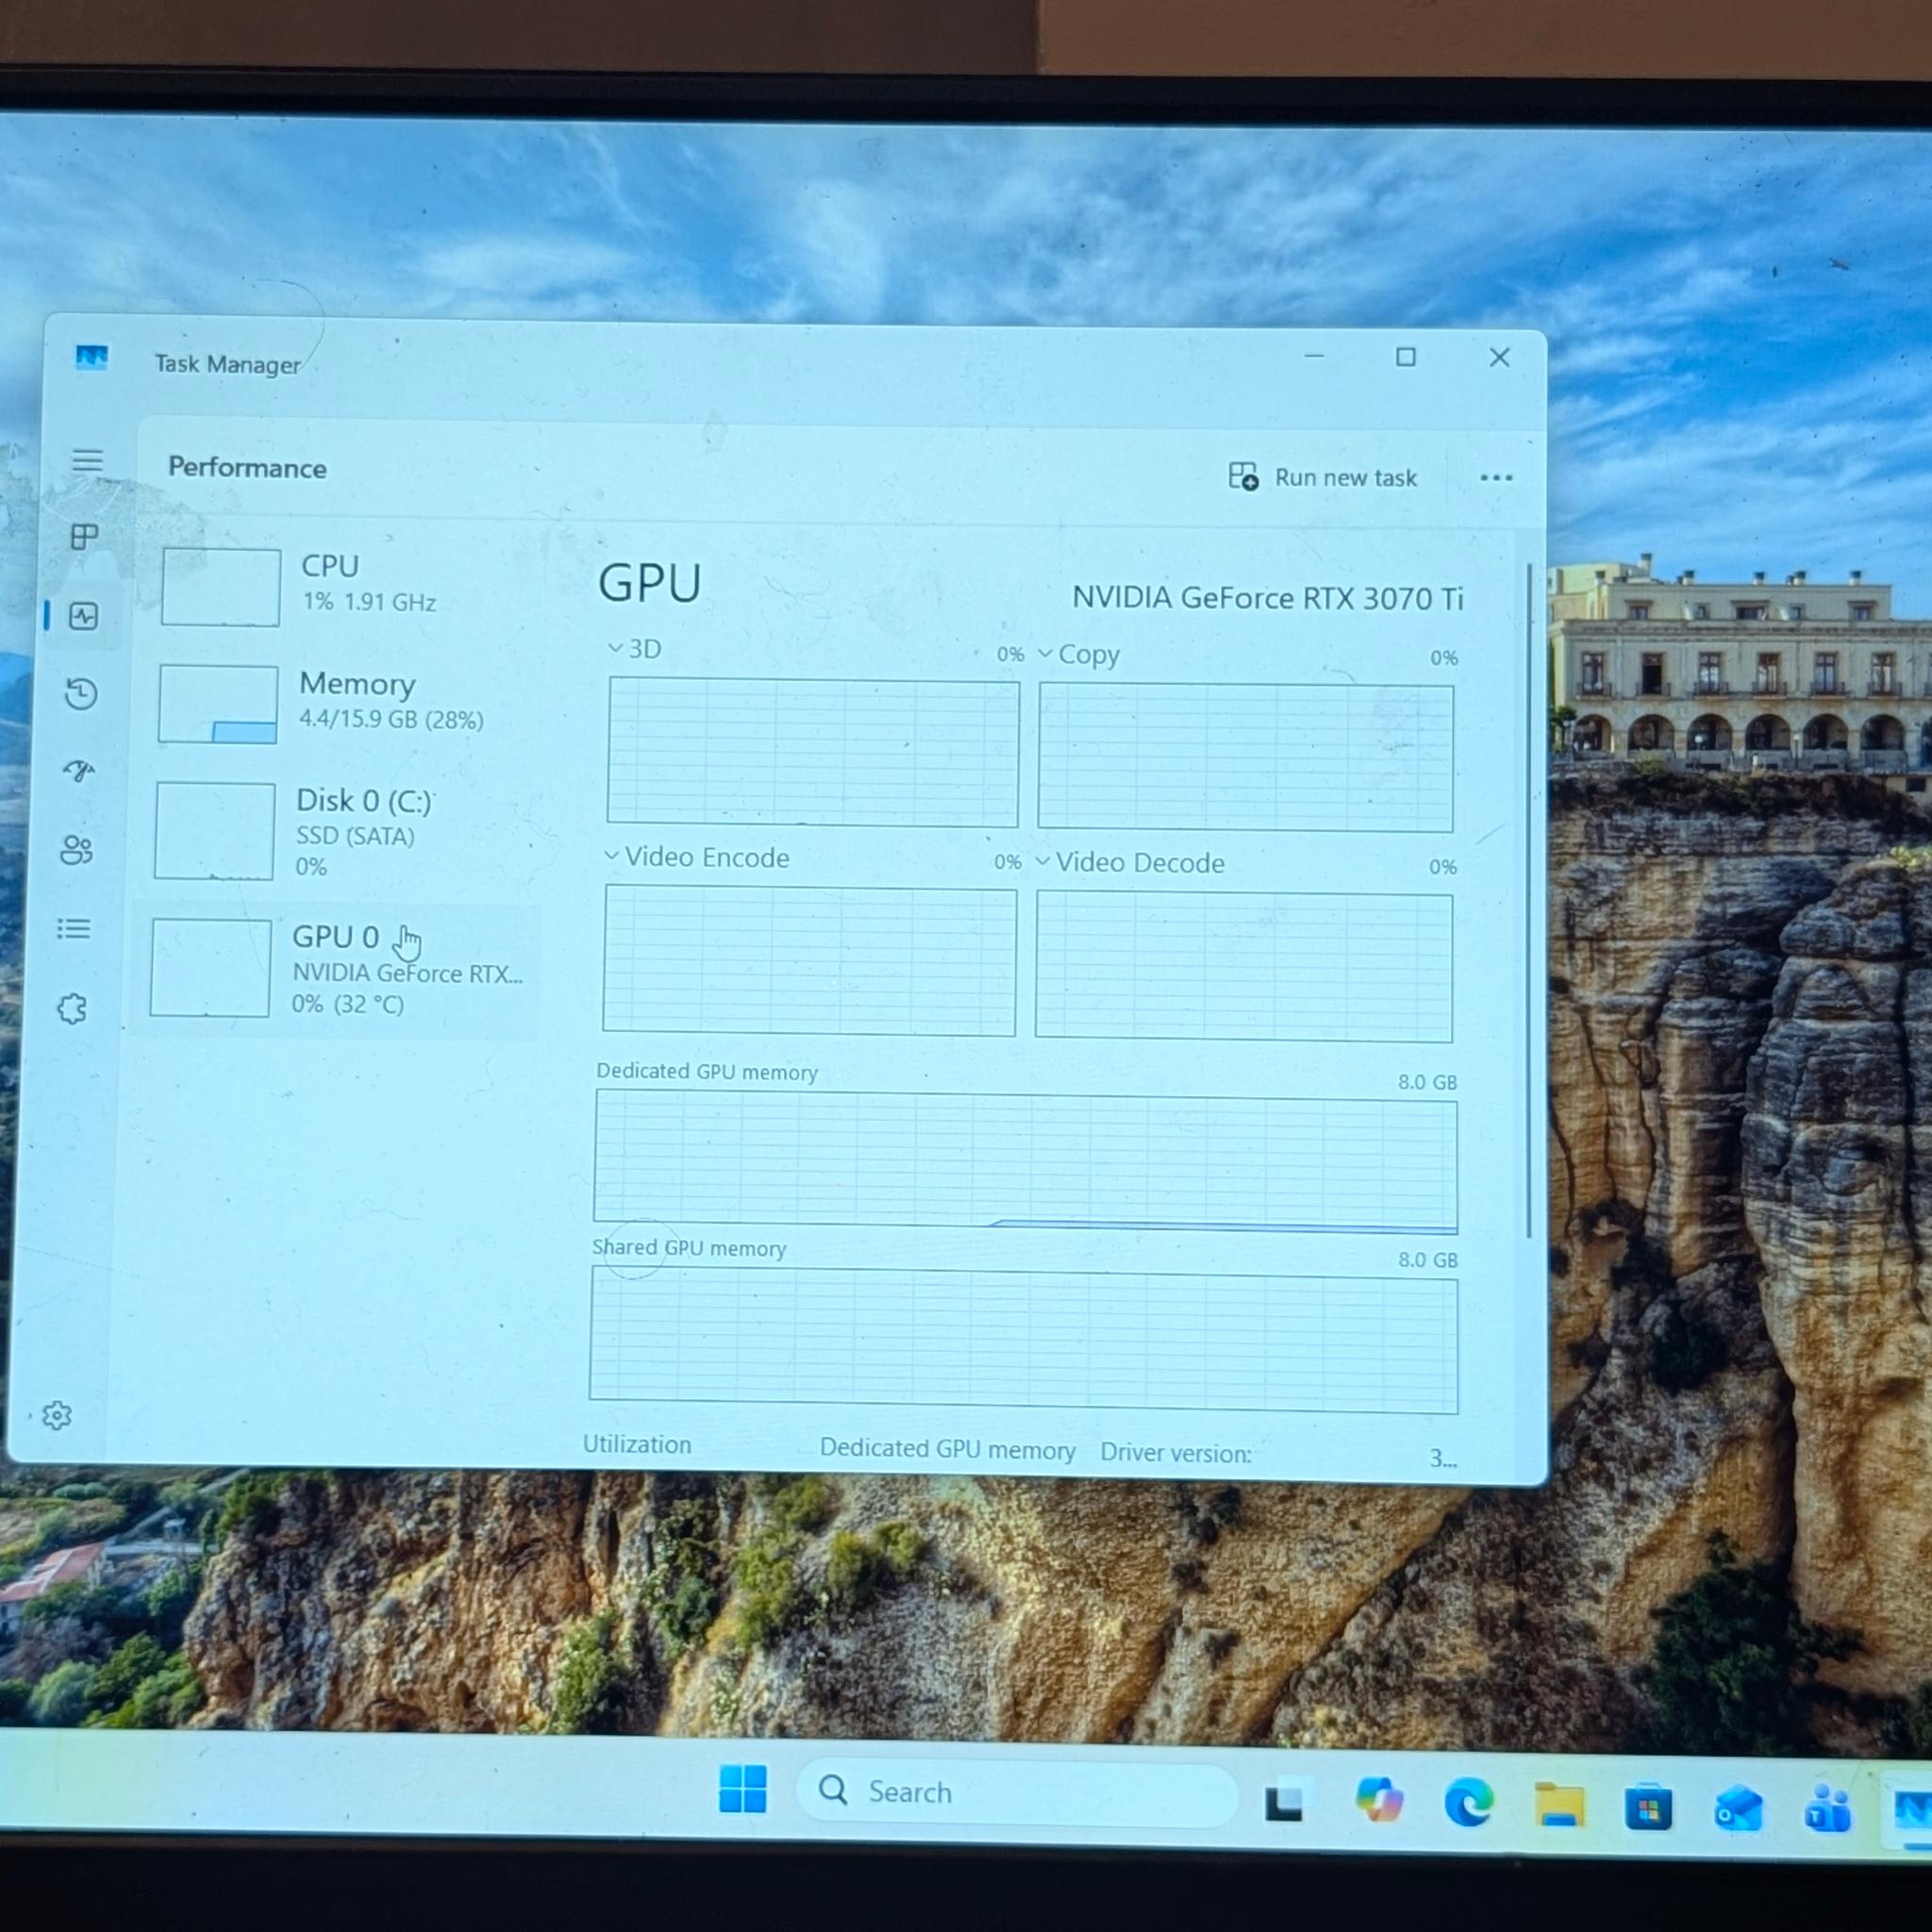Open Task Manager Settings gear
1932x1932 pixels.
pyautogui.click(x=57, y=1415)
